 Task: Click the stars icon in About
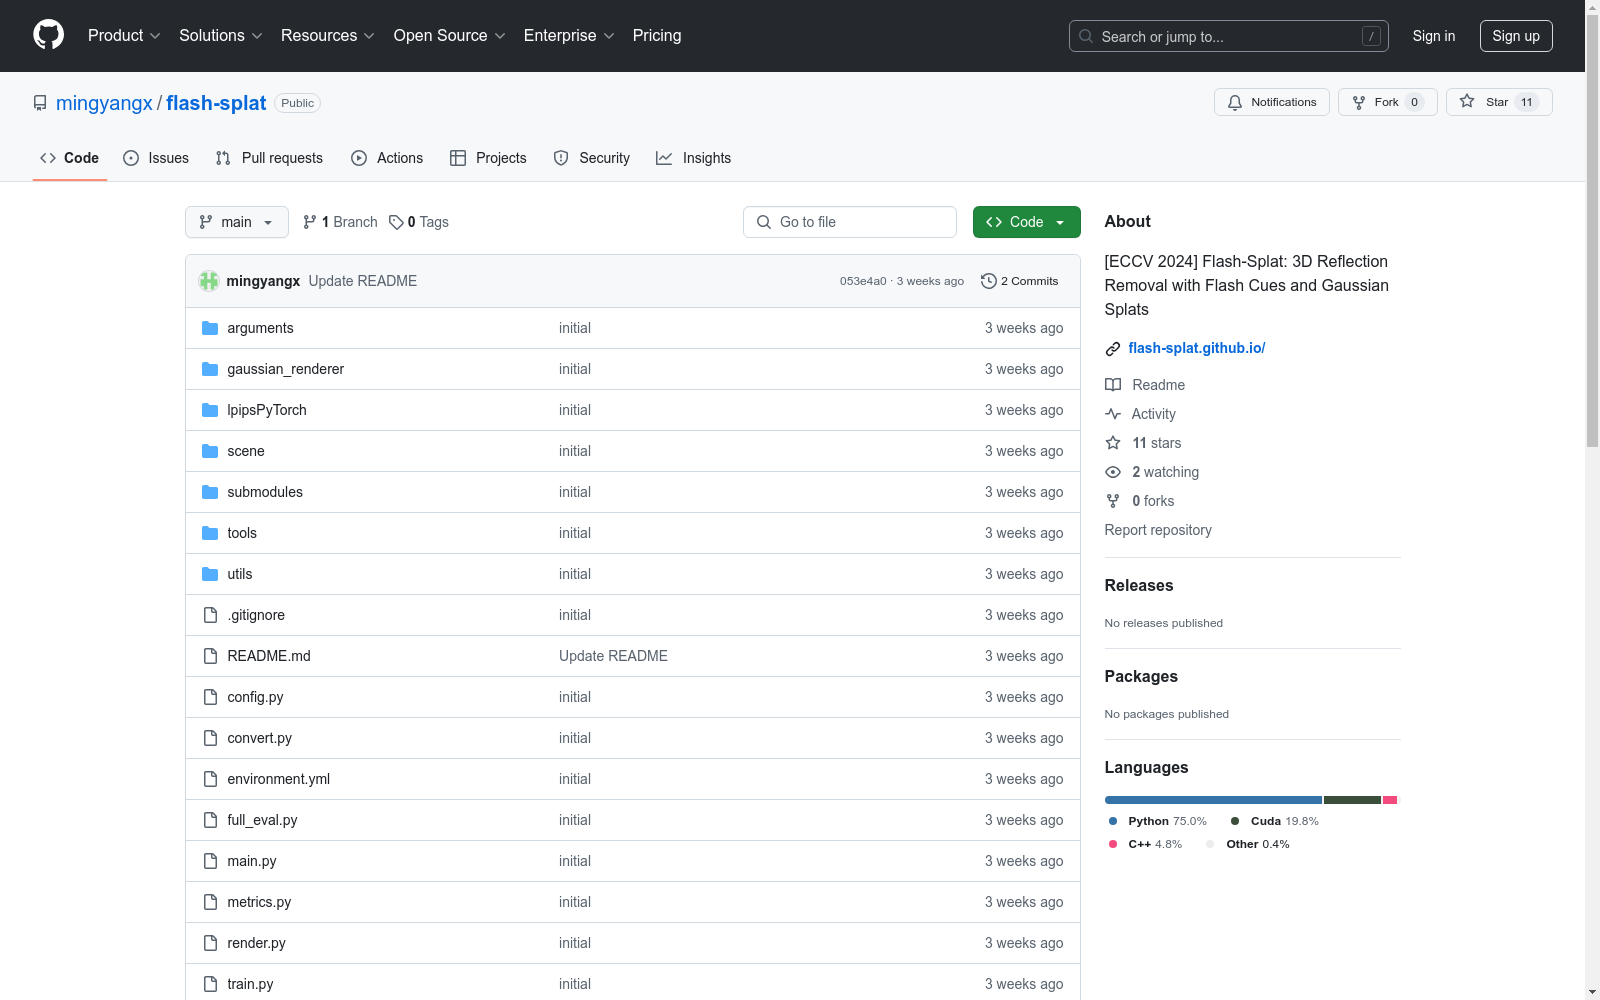[x=1113, y=443]
